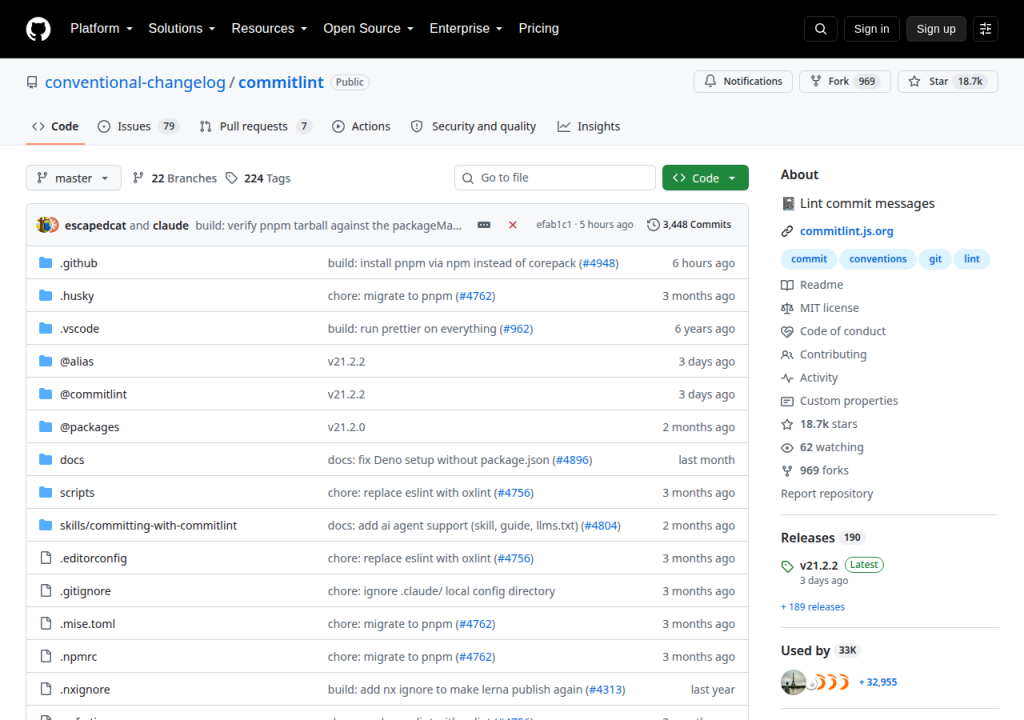The width and height of the screenshot is (1024, 720).
Task: Open the appearance settings icon beside Sign up
Action: pos(985,29)
